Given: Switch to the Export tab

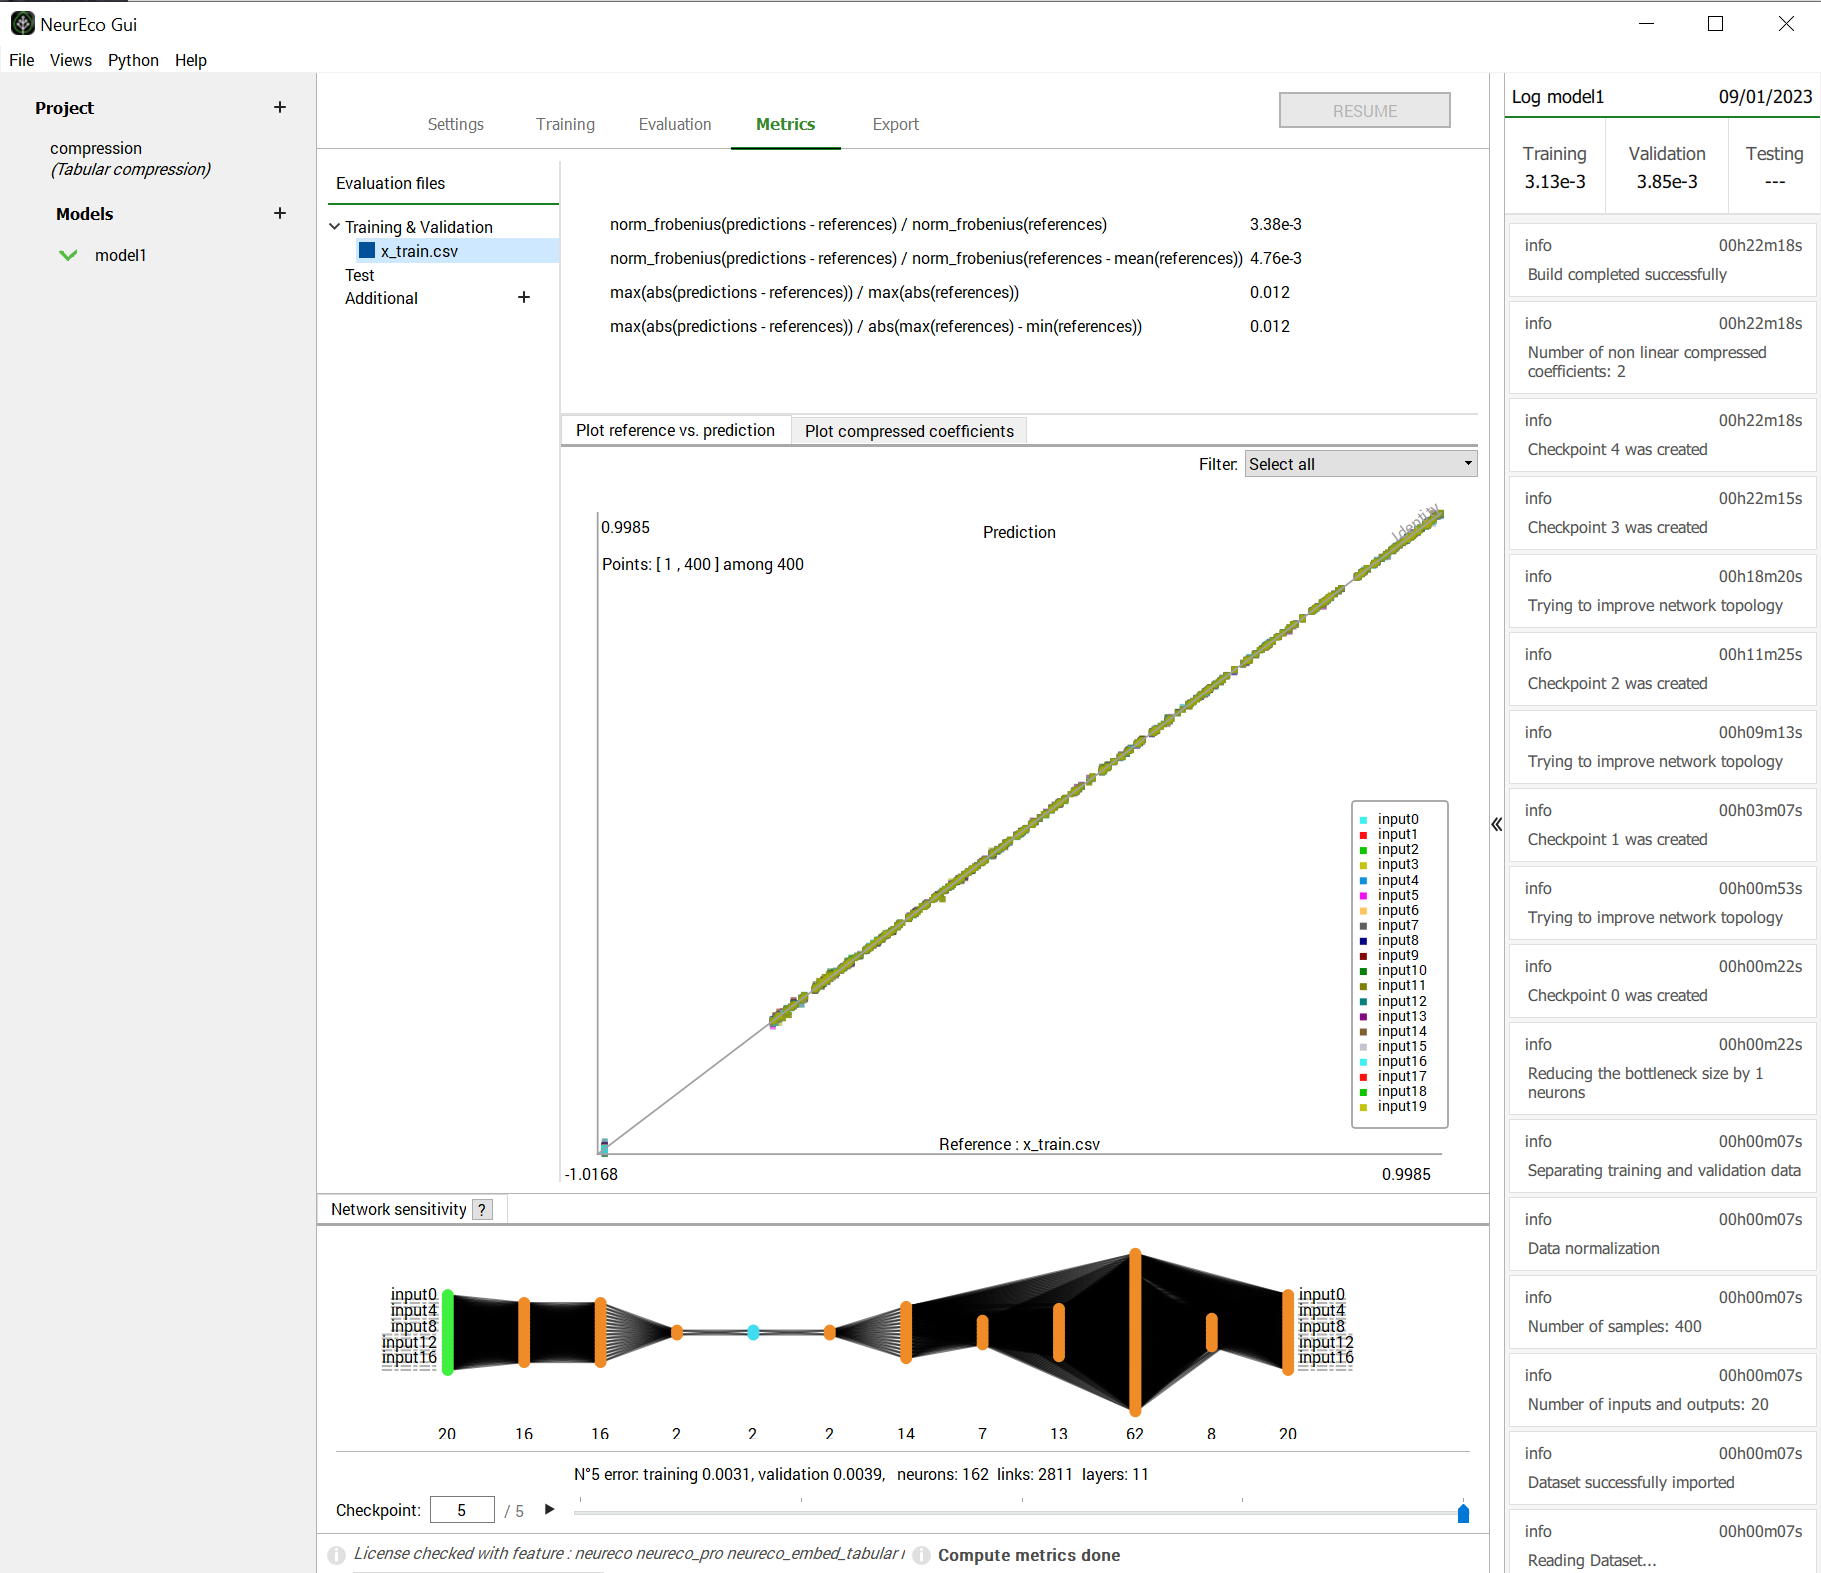Looking at the screenshot, I should pos(895,124).
